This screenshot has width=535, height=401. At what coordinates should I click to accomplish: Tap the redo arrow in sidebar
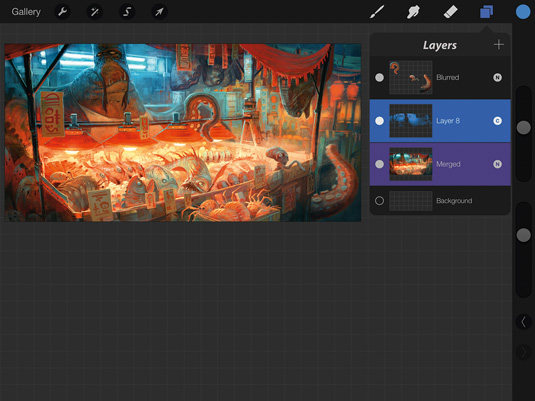click(523, 352)
